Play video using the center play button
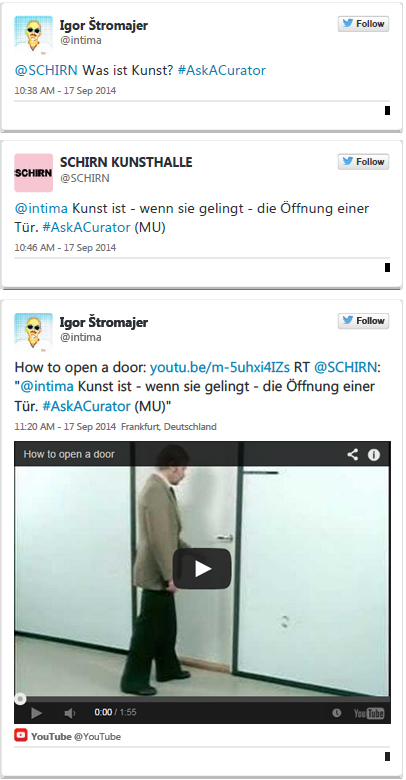The height and width of the screenshot is (780, 406). 202,569
